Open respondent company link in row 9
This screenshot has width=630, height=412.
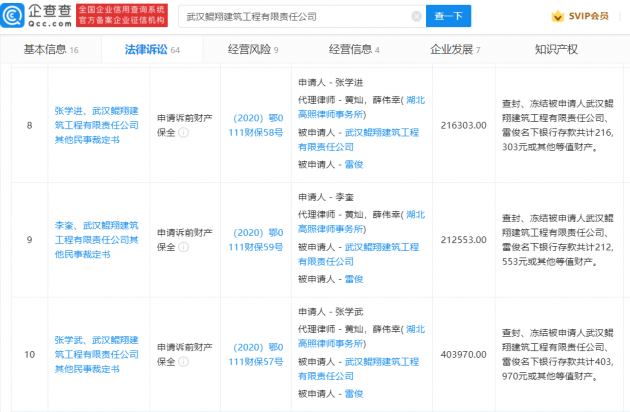click(x=359, y=254)
